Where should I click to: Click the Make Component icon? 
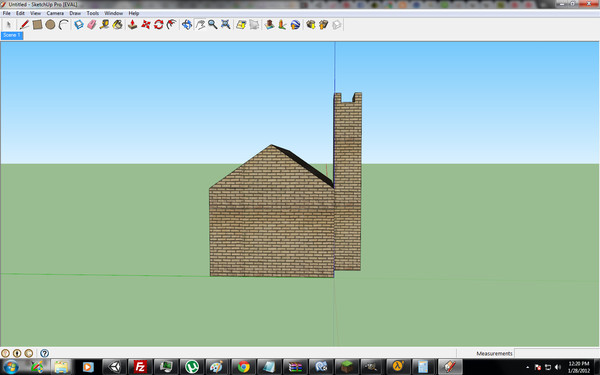click(x=79, y=25)
